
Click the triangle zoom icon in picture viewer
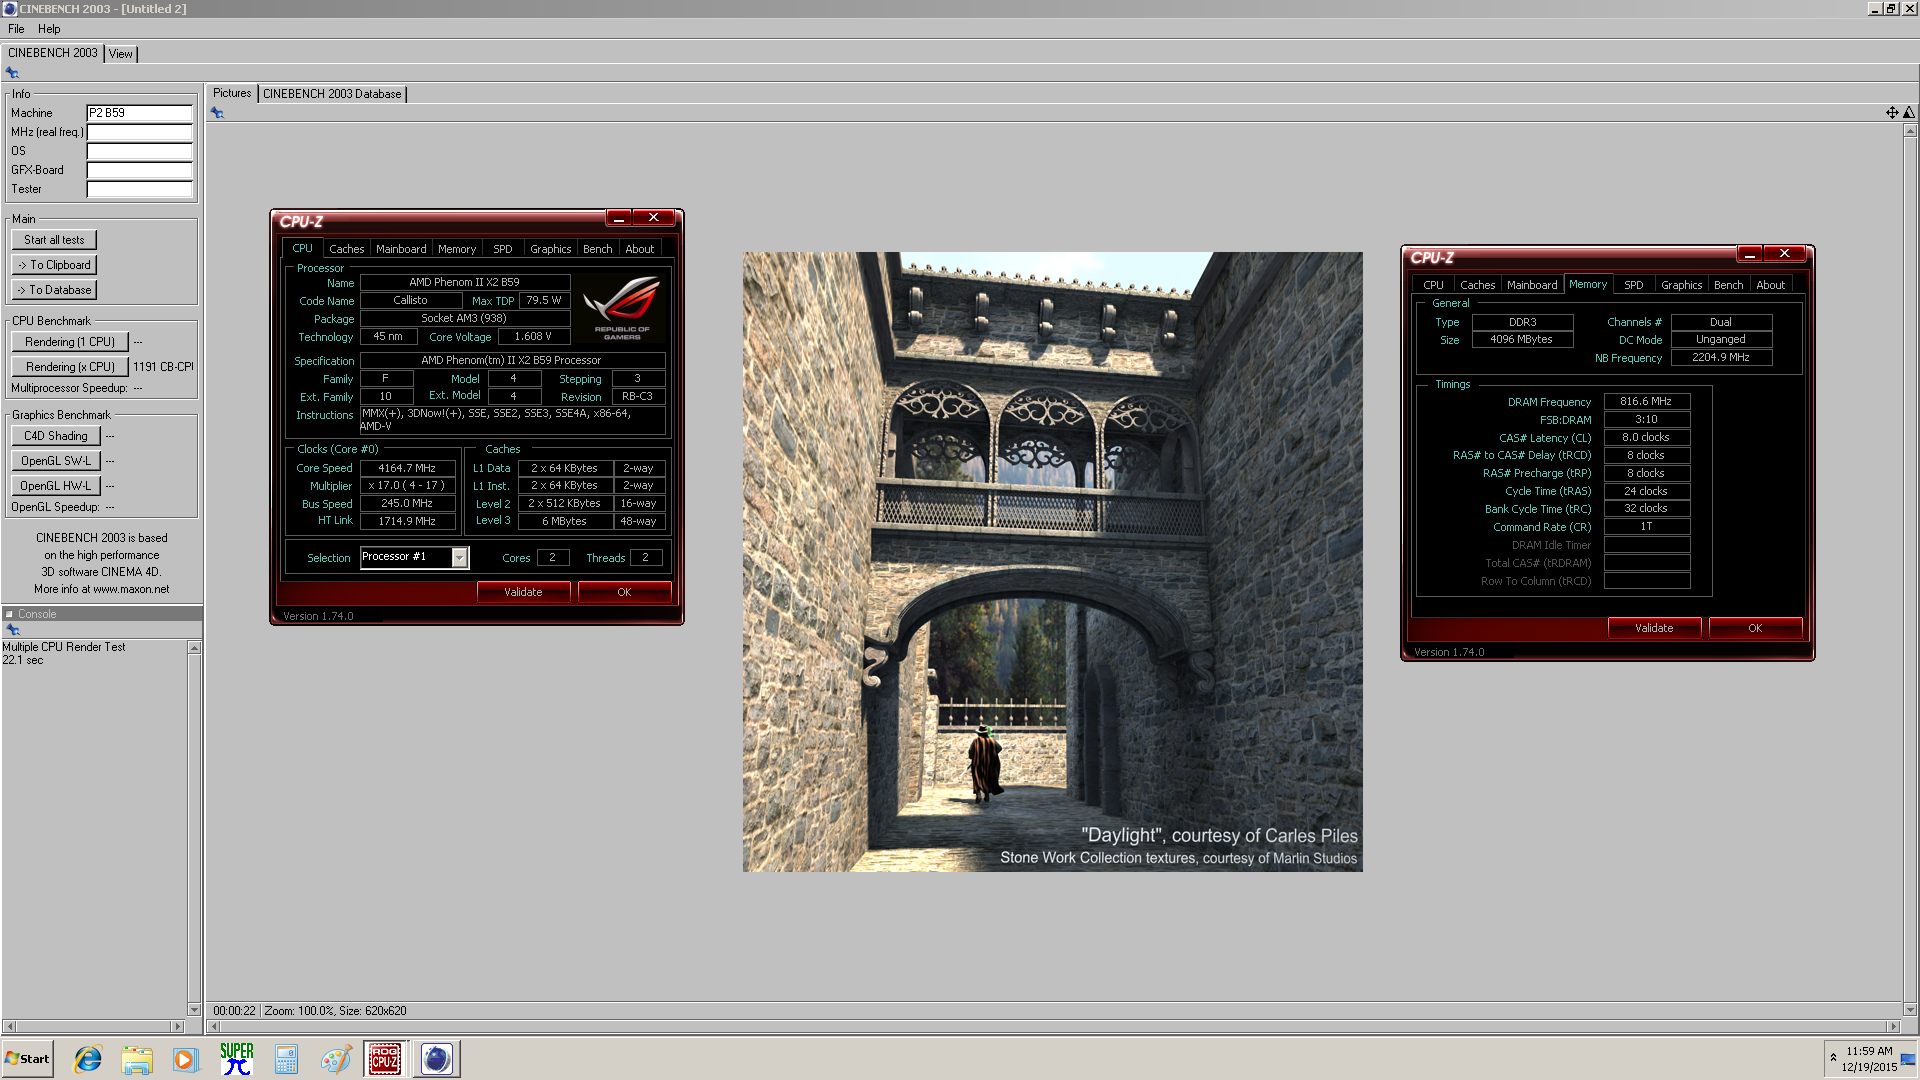[1909, 113]
